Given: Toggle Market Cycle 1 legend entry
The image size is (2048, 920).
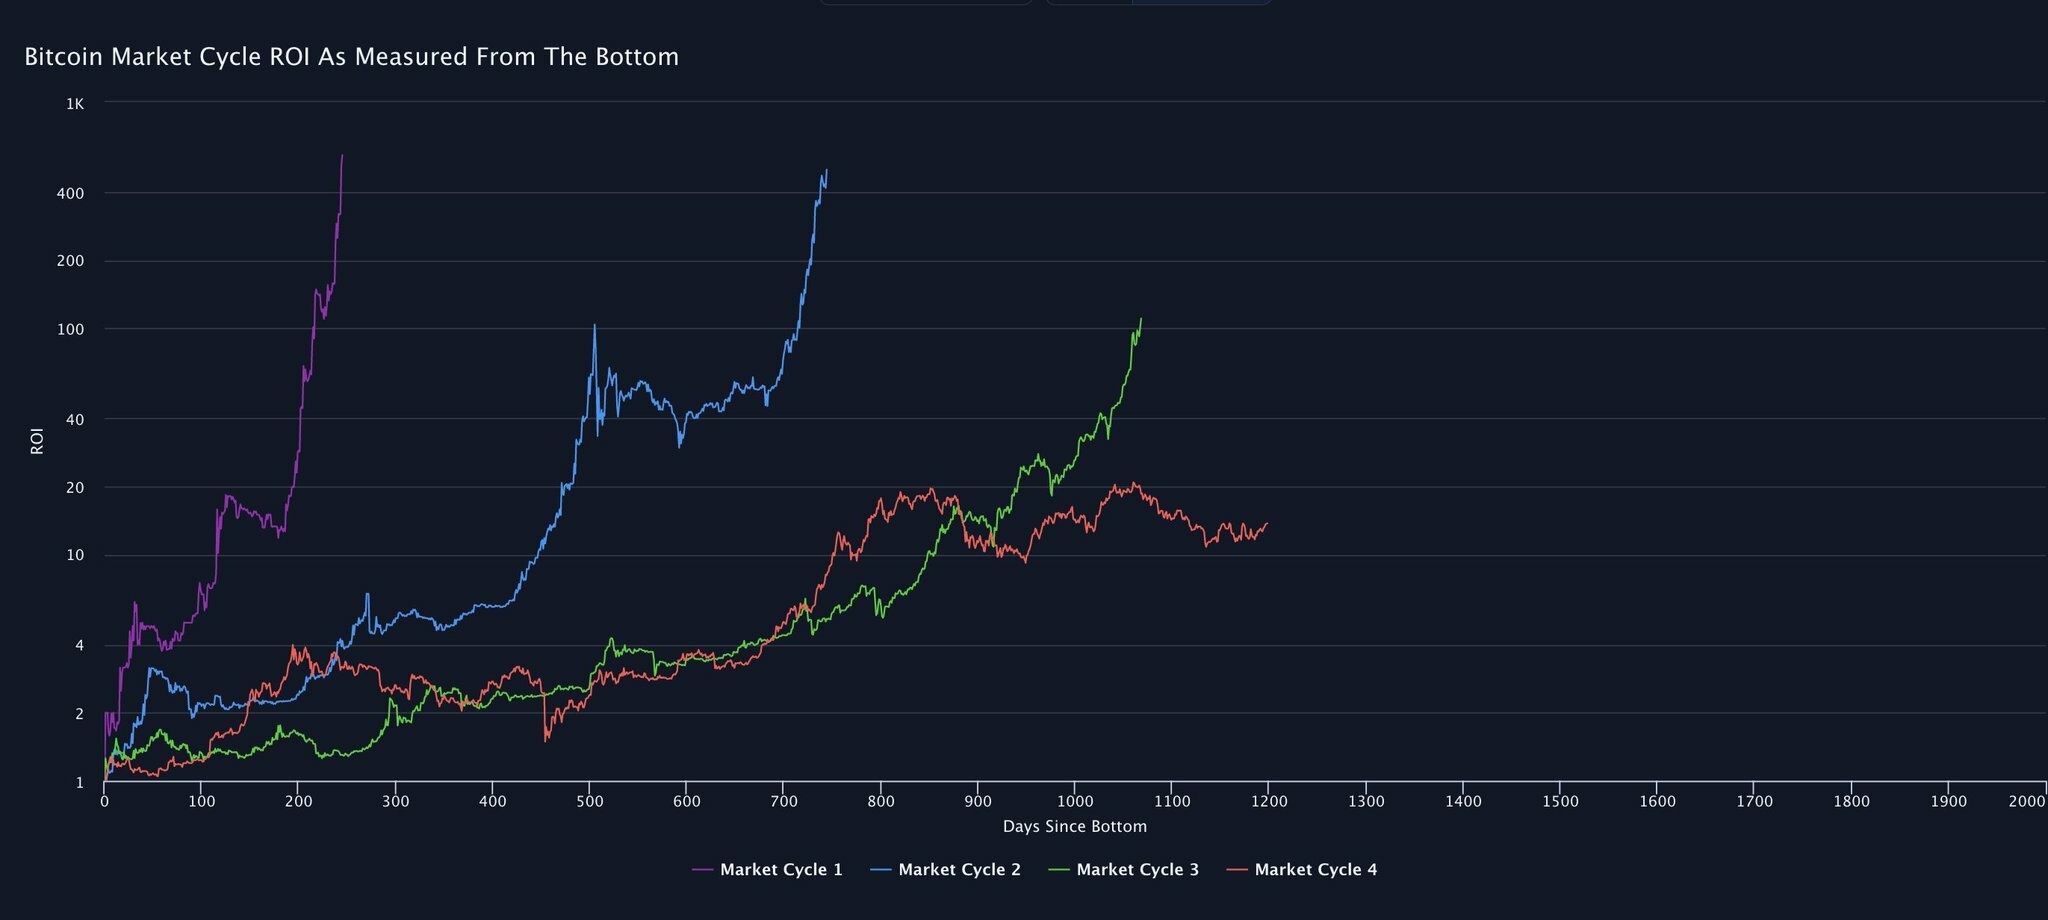Looking at the screenshot, I should (x=780, y=870).
